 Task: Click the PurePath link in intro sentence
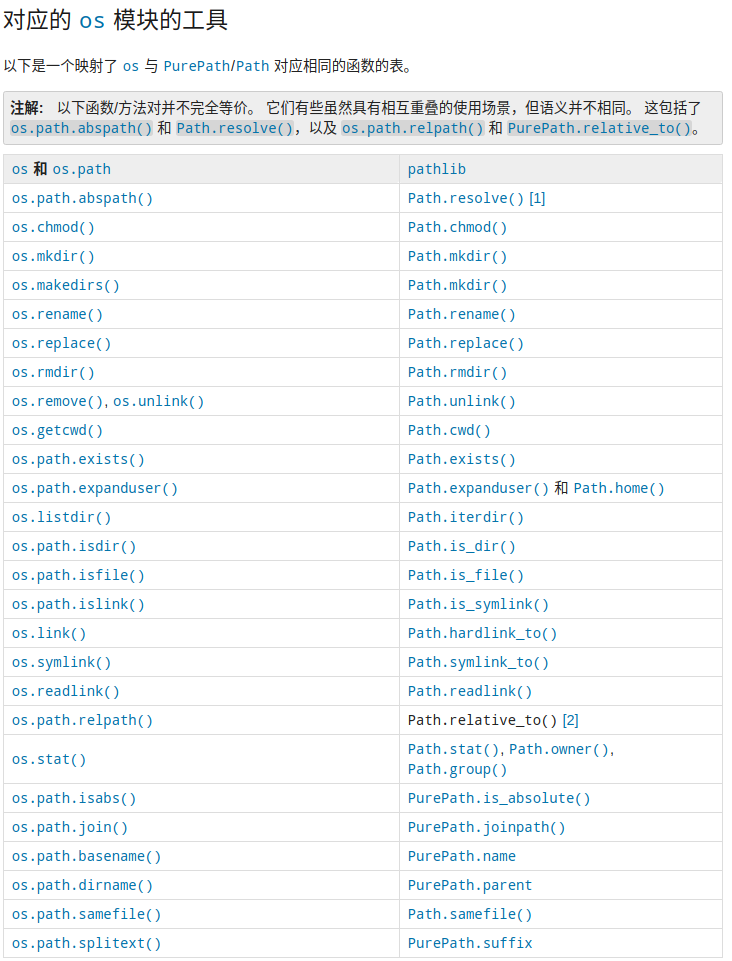[x=196, y=66]
